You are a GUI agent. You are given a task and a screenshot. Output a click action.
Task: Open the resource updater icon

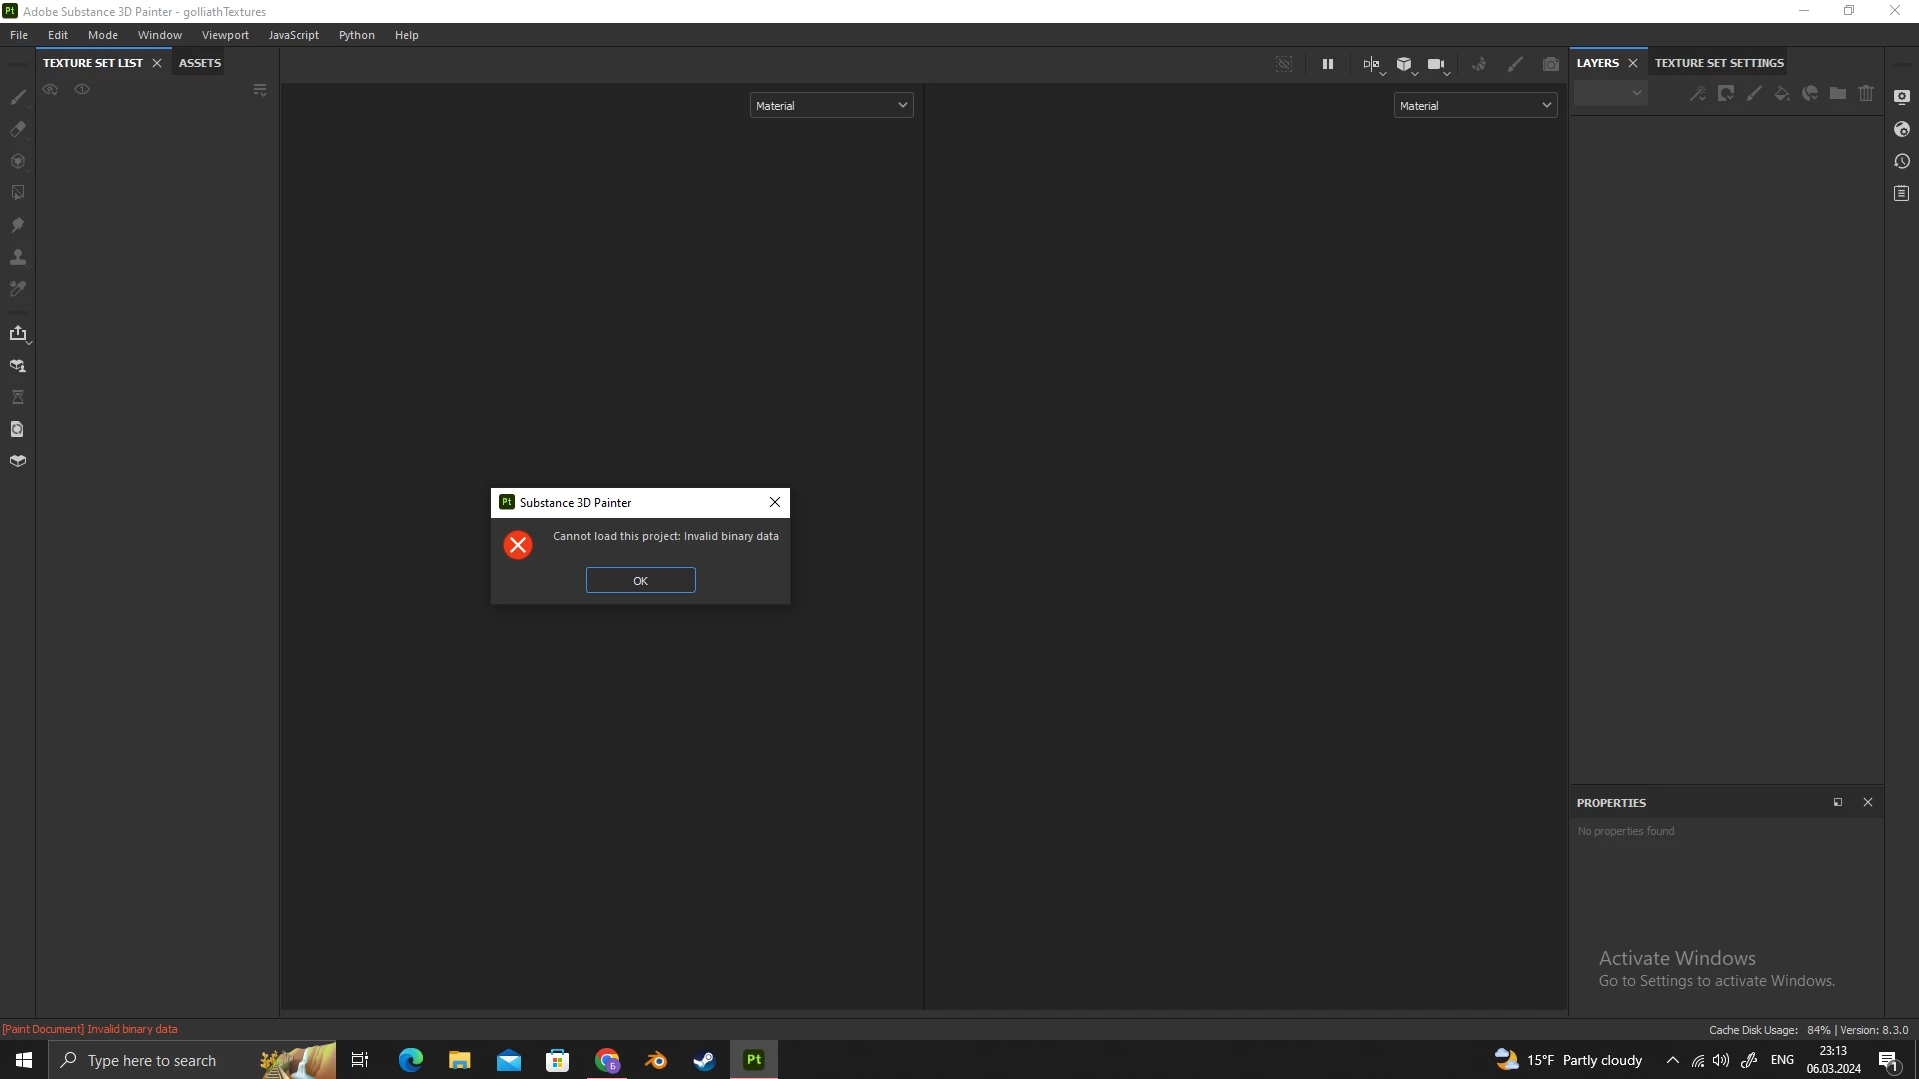click(18, 430)
